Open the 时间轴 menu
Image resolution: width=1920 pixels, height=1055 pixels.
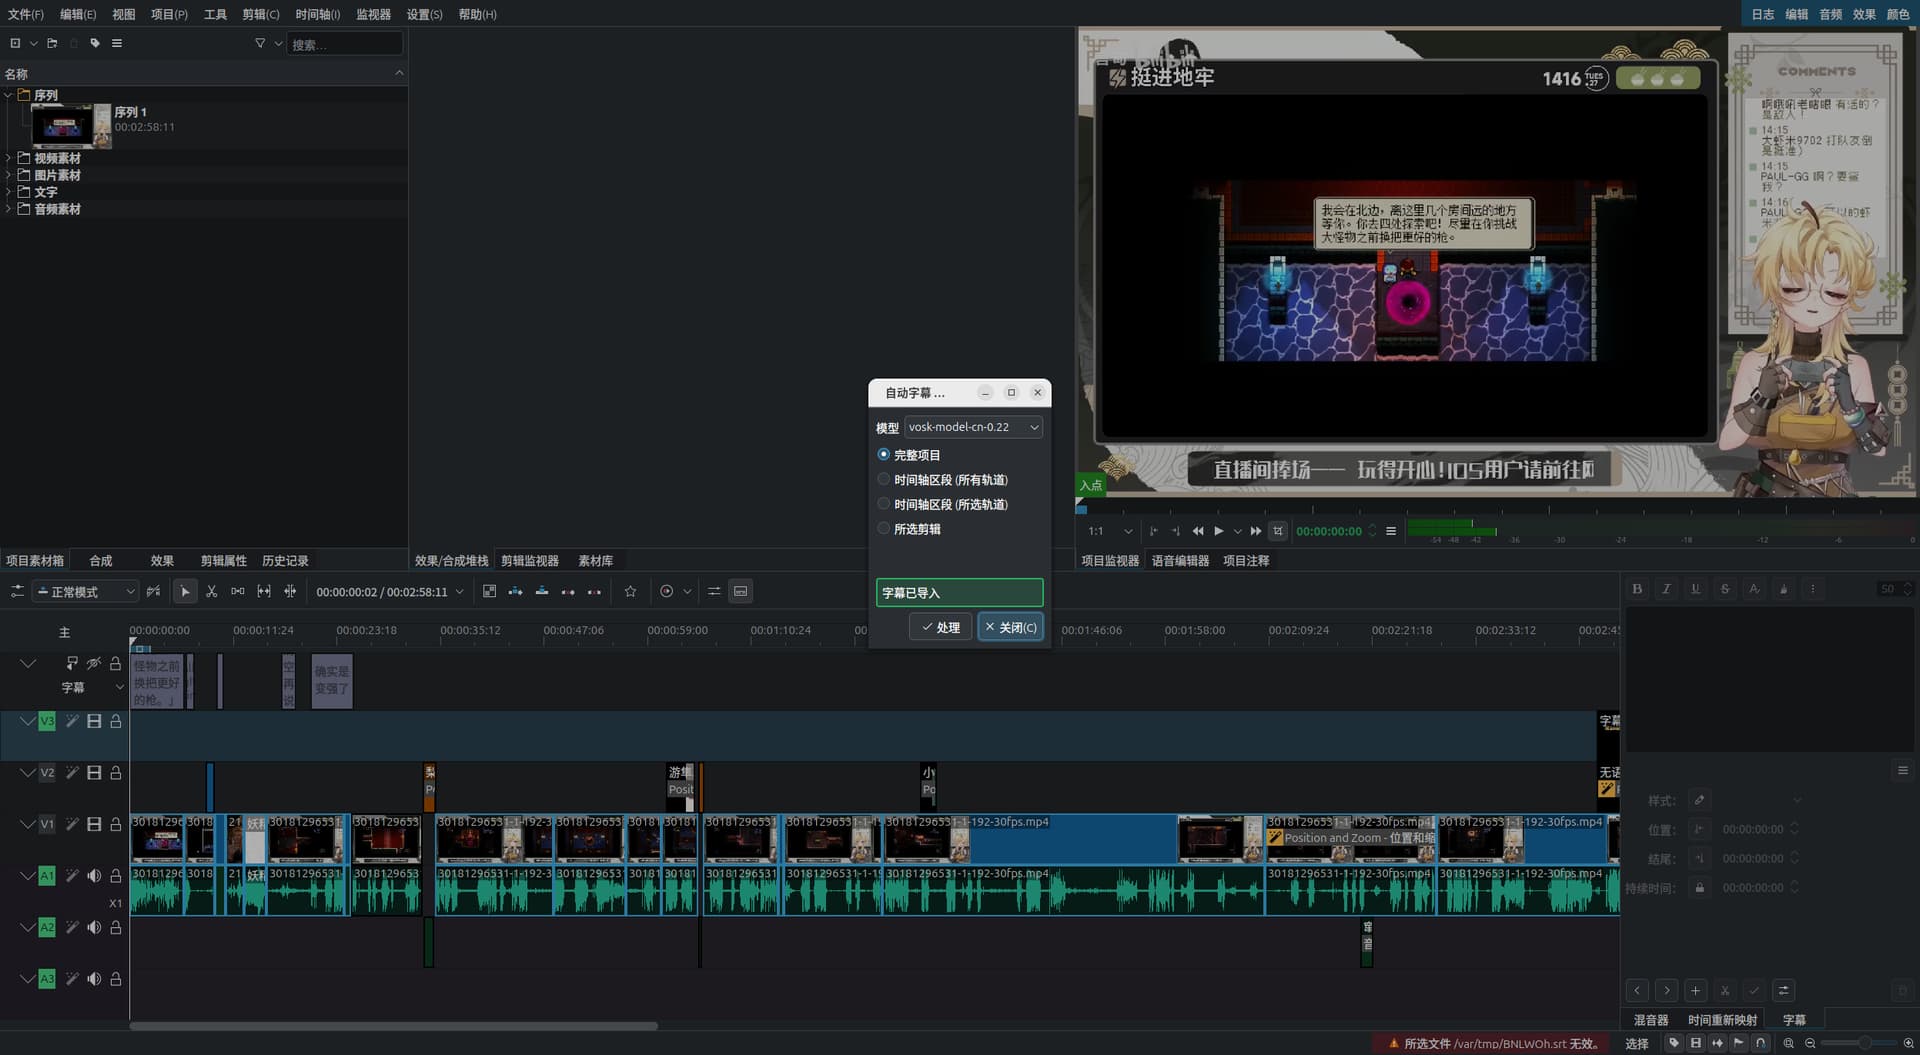click(x=318, y=14)
